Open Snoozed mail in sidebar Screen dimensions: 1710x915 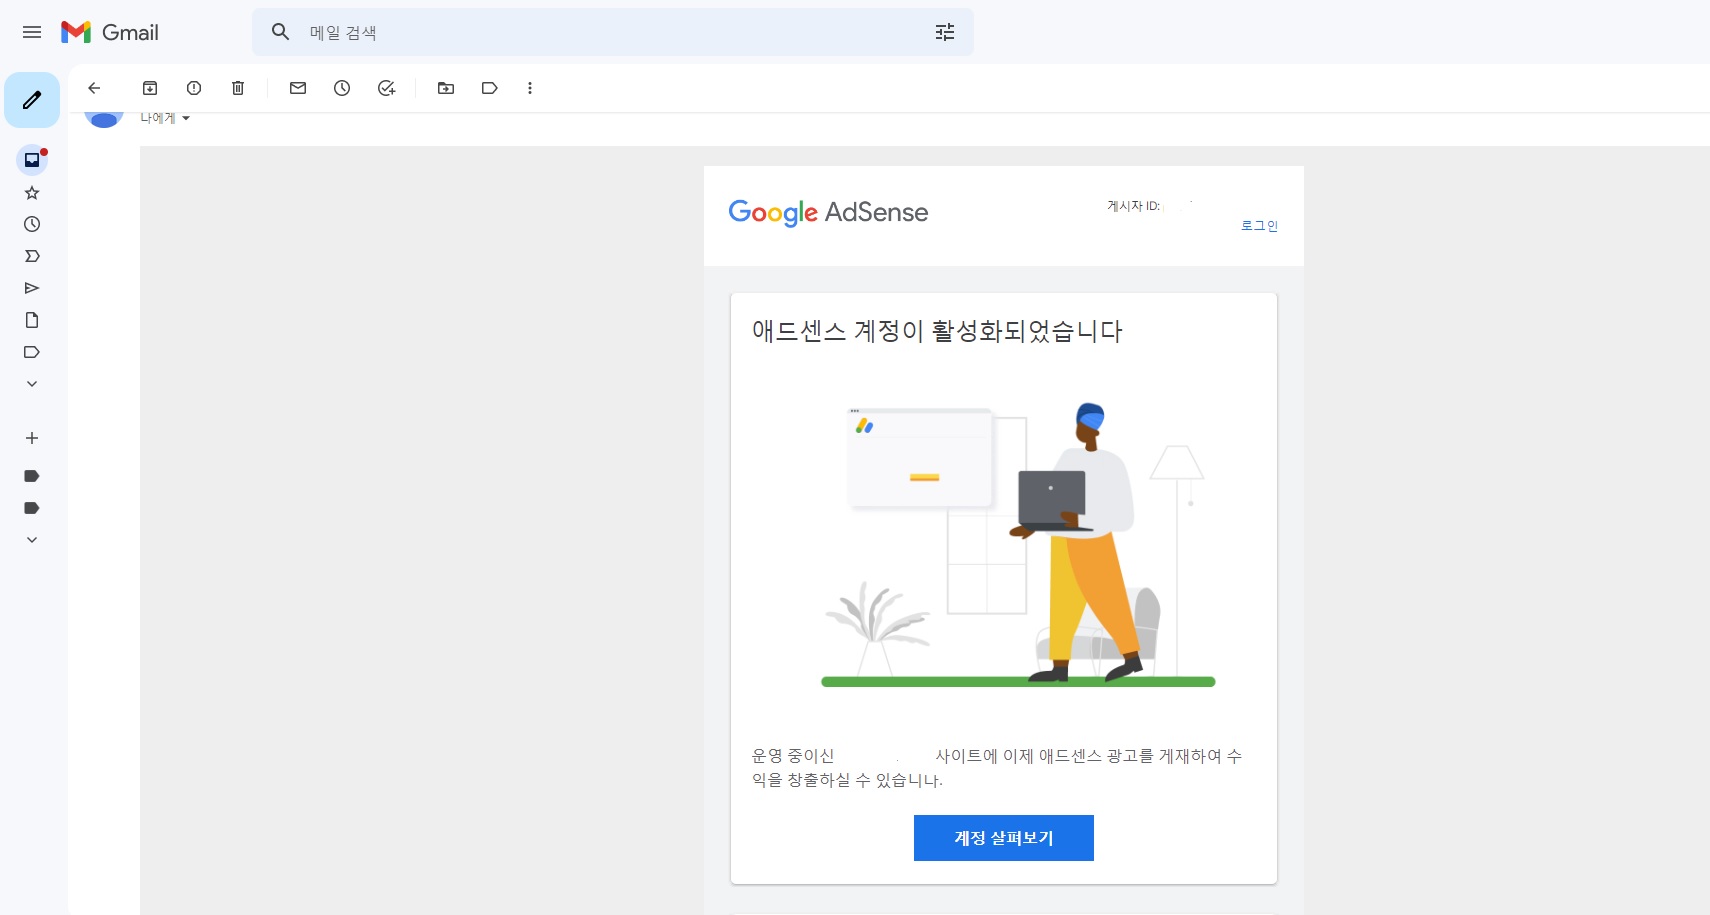coord(32,224)
